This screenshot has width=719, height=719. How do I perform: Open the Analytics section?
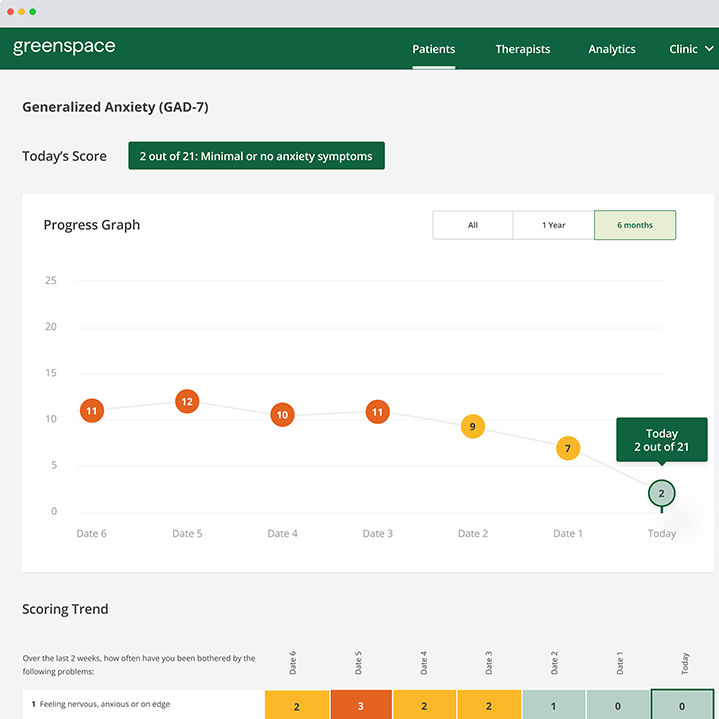pos(611,49)
